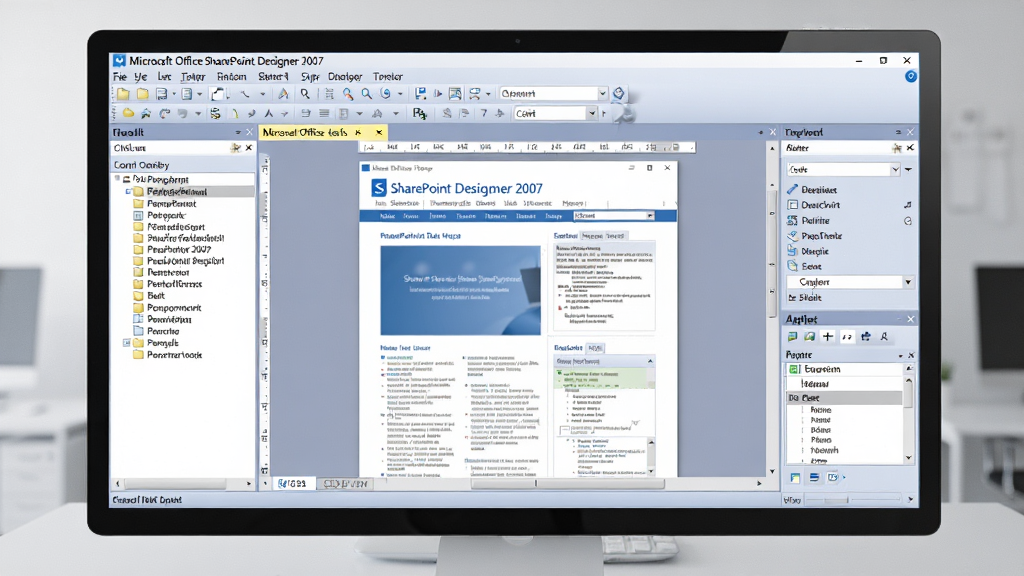Image resolution: width=1024 pixels, height=576 pixels.
Task: Open the Cnth dropdown in right panel
Action: point(895,170)
